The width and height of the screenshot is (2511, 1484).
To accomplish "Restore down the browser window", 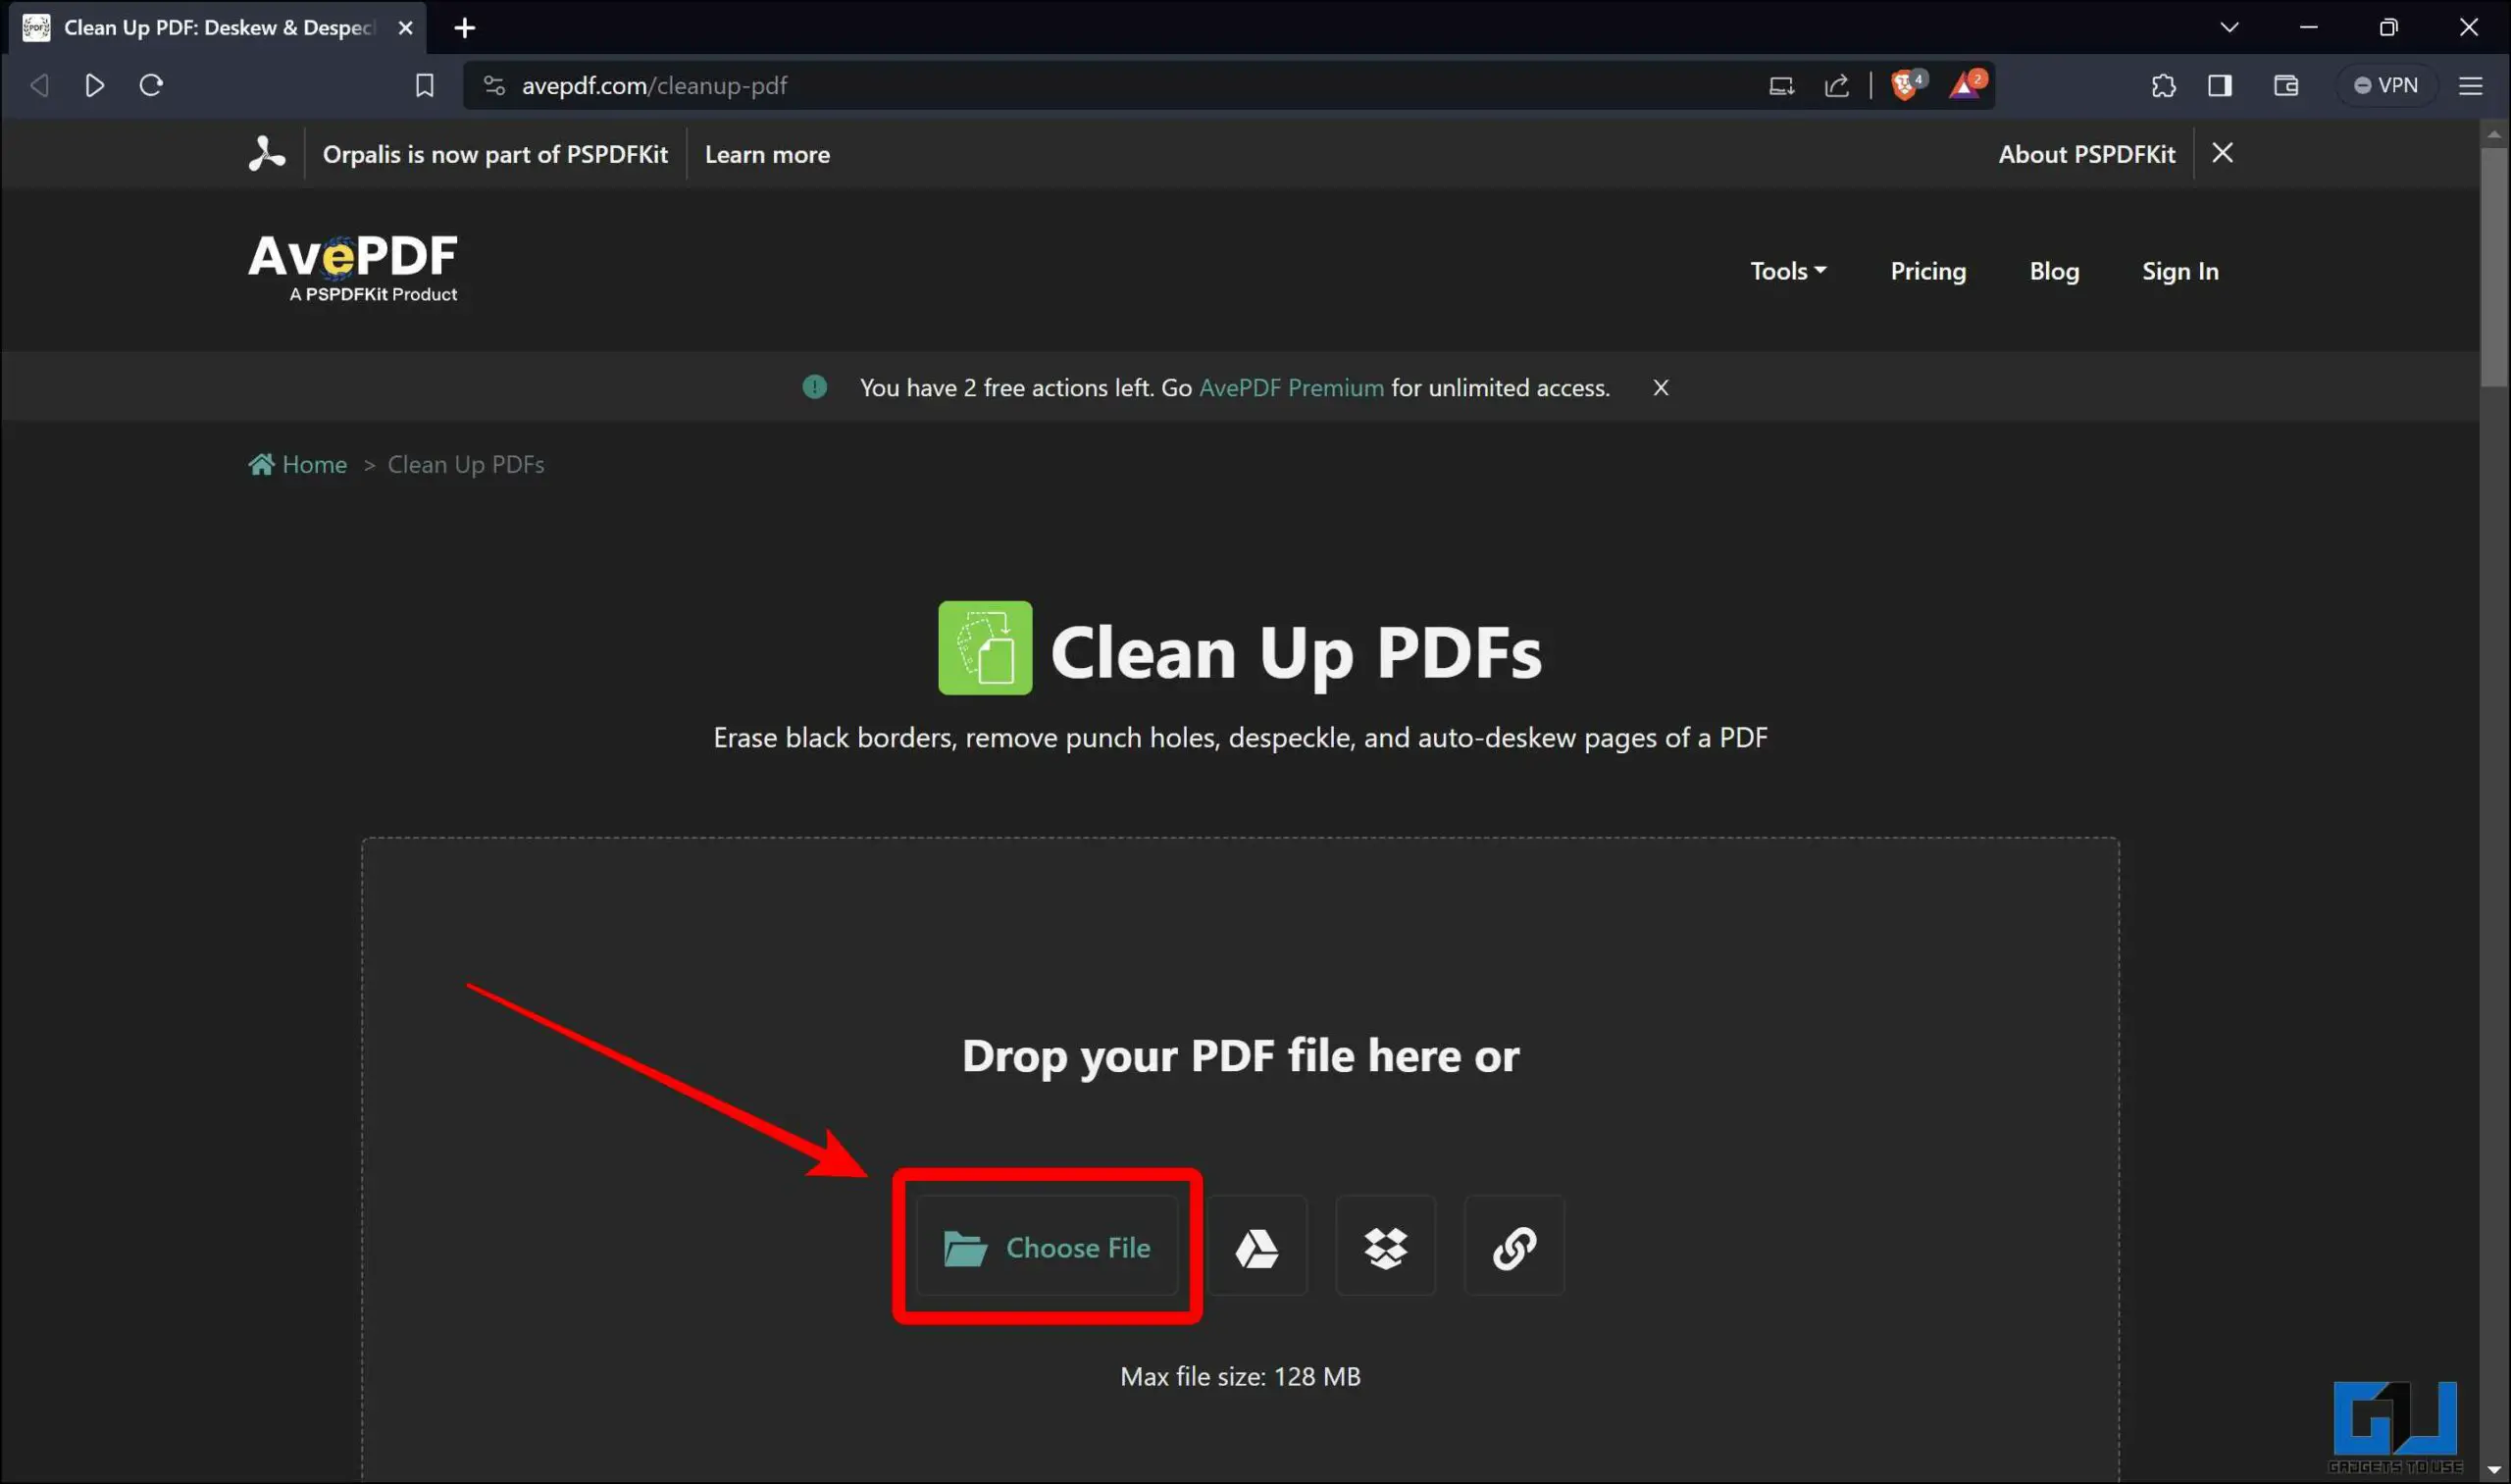I will [x=2388, y=27].
